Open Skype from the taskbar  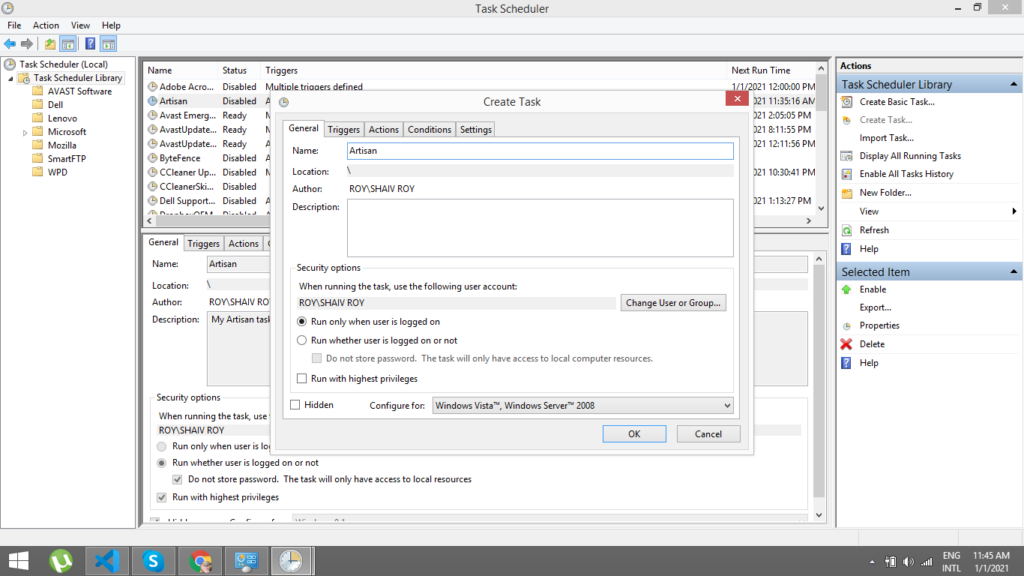[x=153, y=561]
